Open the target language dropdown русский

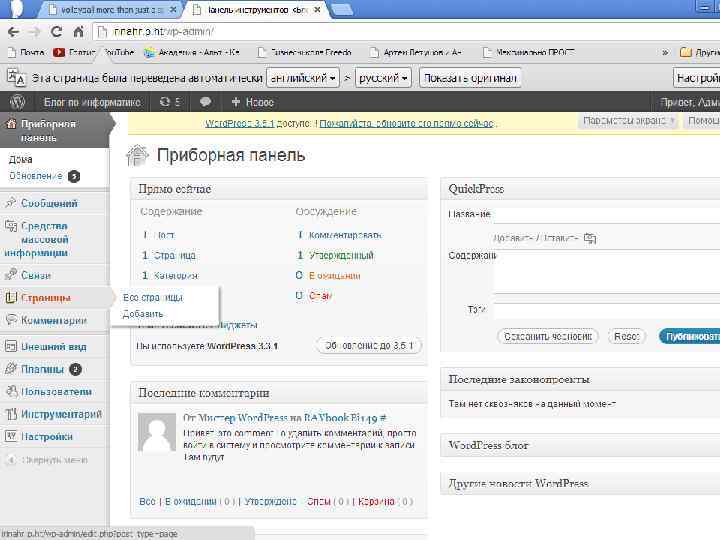tap(383, 78)
